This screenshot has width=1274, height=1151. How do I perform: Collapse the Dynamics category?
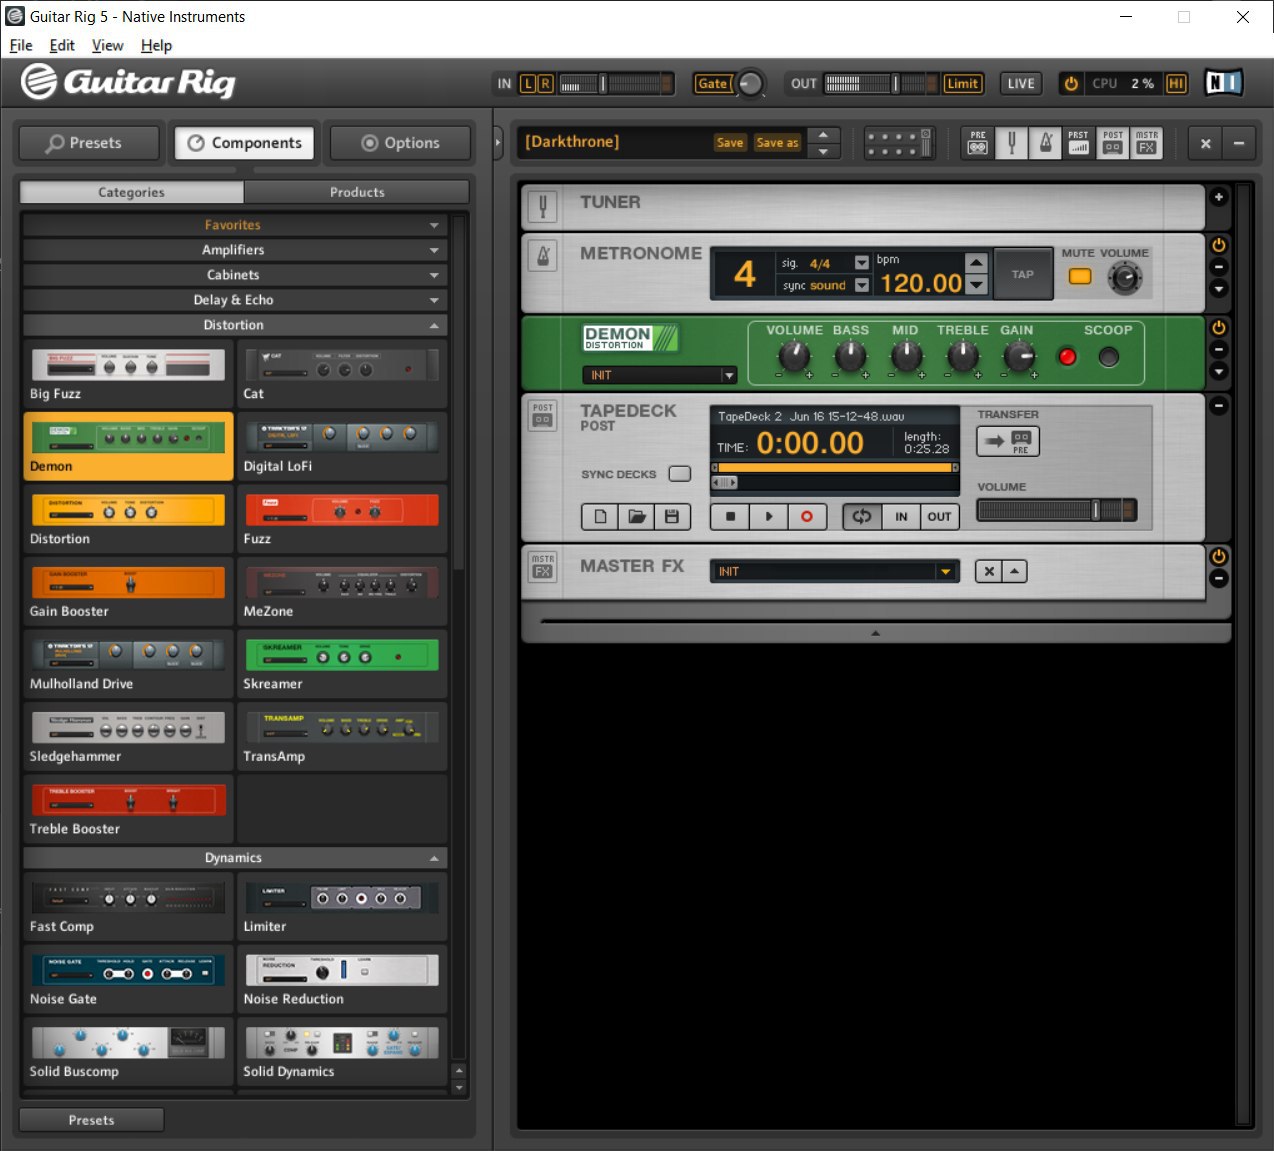234,858
